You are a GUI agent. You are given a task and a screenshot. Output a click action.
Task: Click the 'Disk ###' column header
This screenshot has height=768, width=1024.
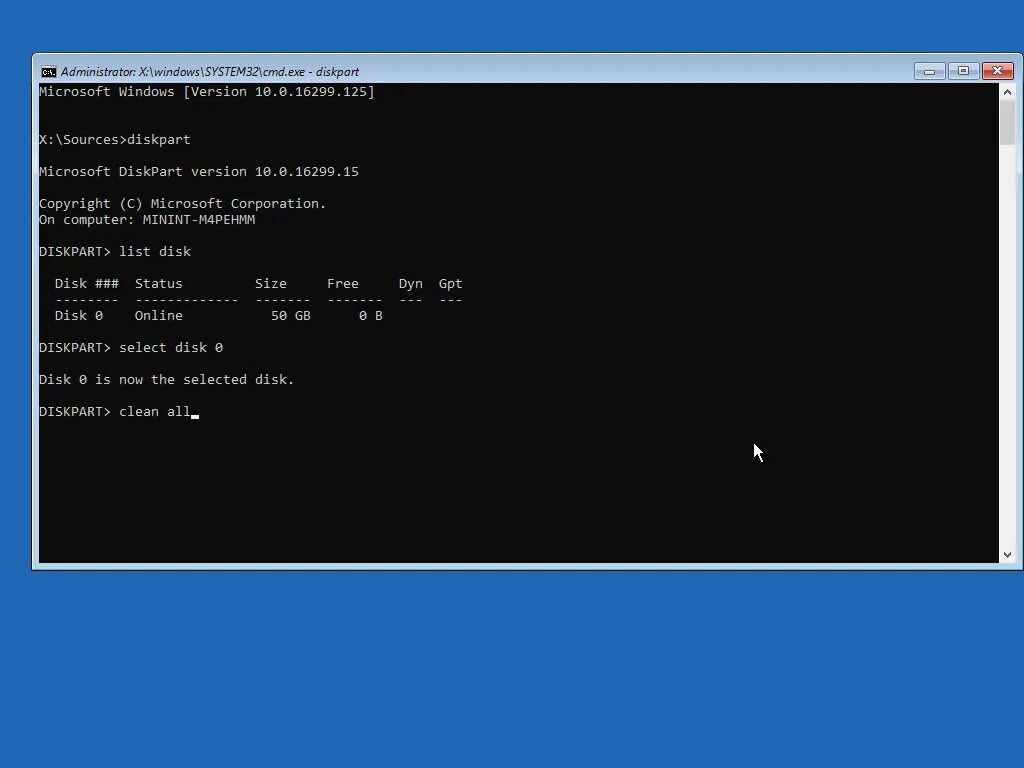coord(87,284)
